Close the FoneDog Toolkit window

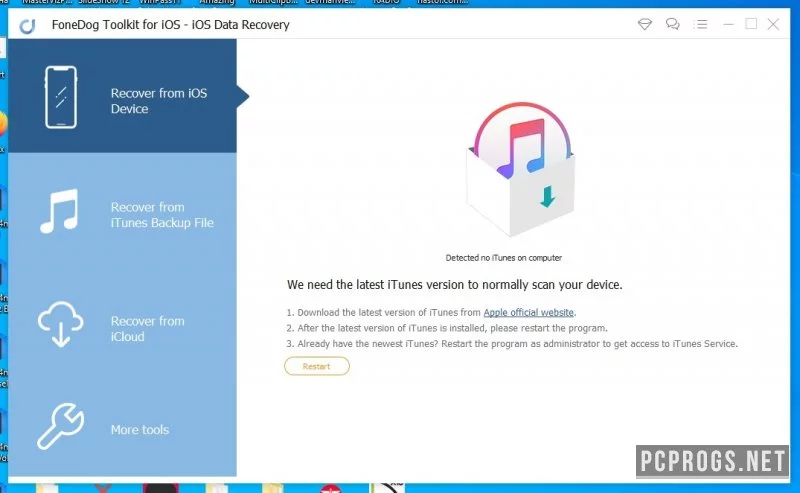[773, 24]
